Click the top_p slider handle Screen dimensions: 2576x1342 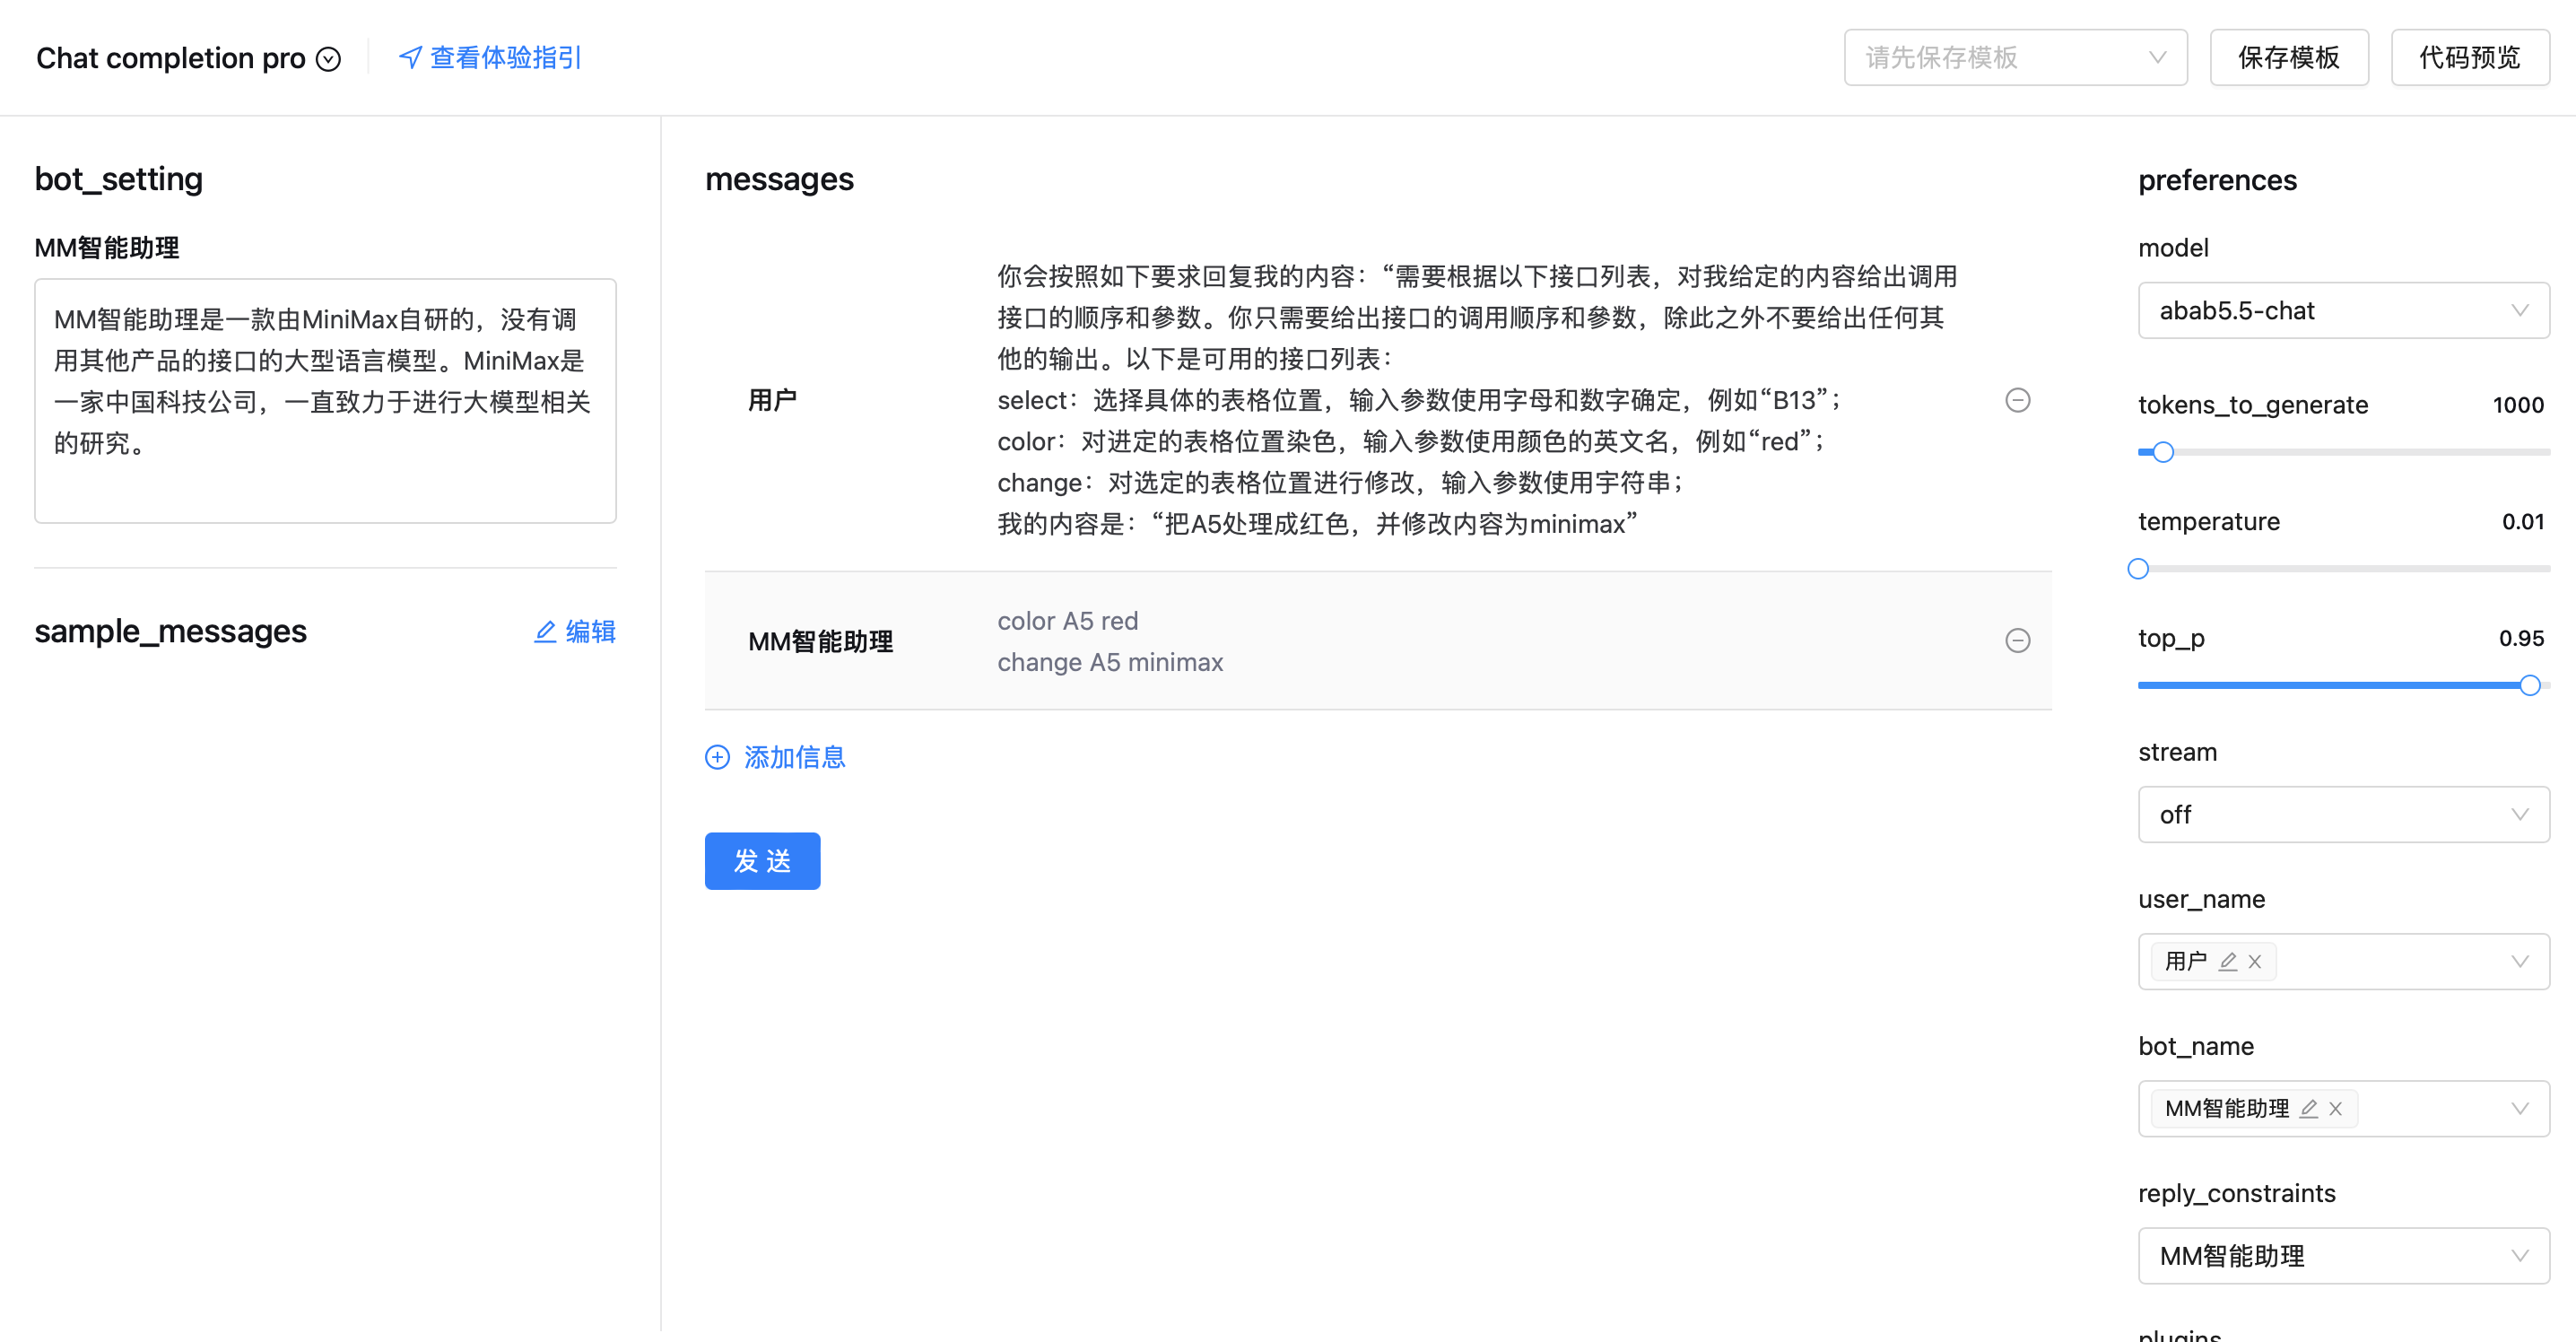[2529, 685]
